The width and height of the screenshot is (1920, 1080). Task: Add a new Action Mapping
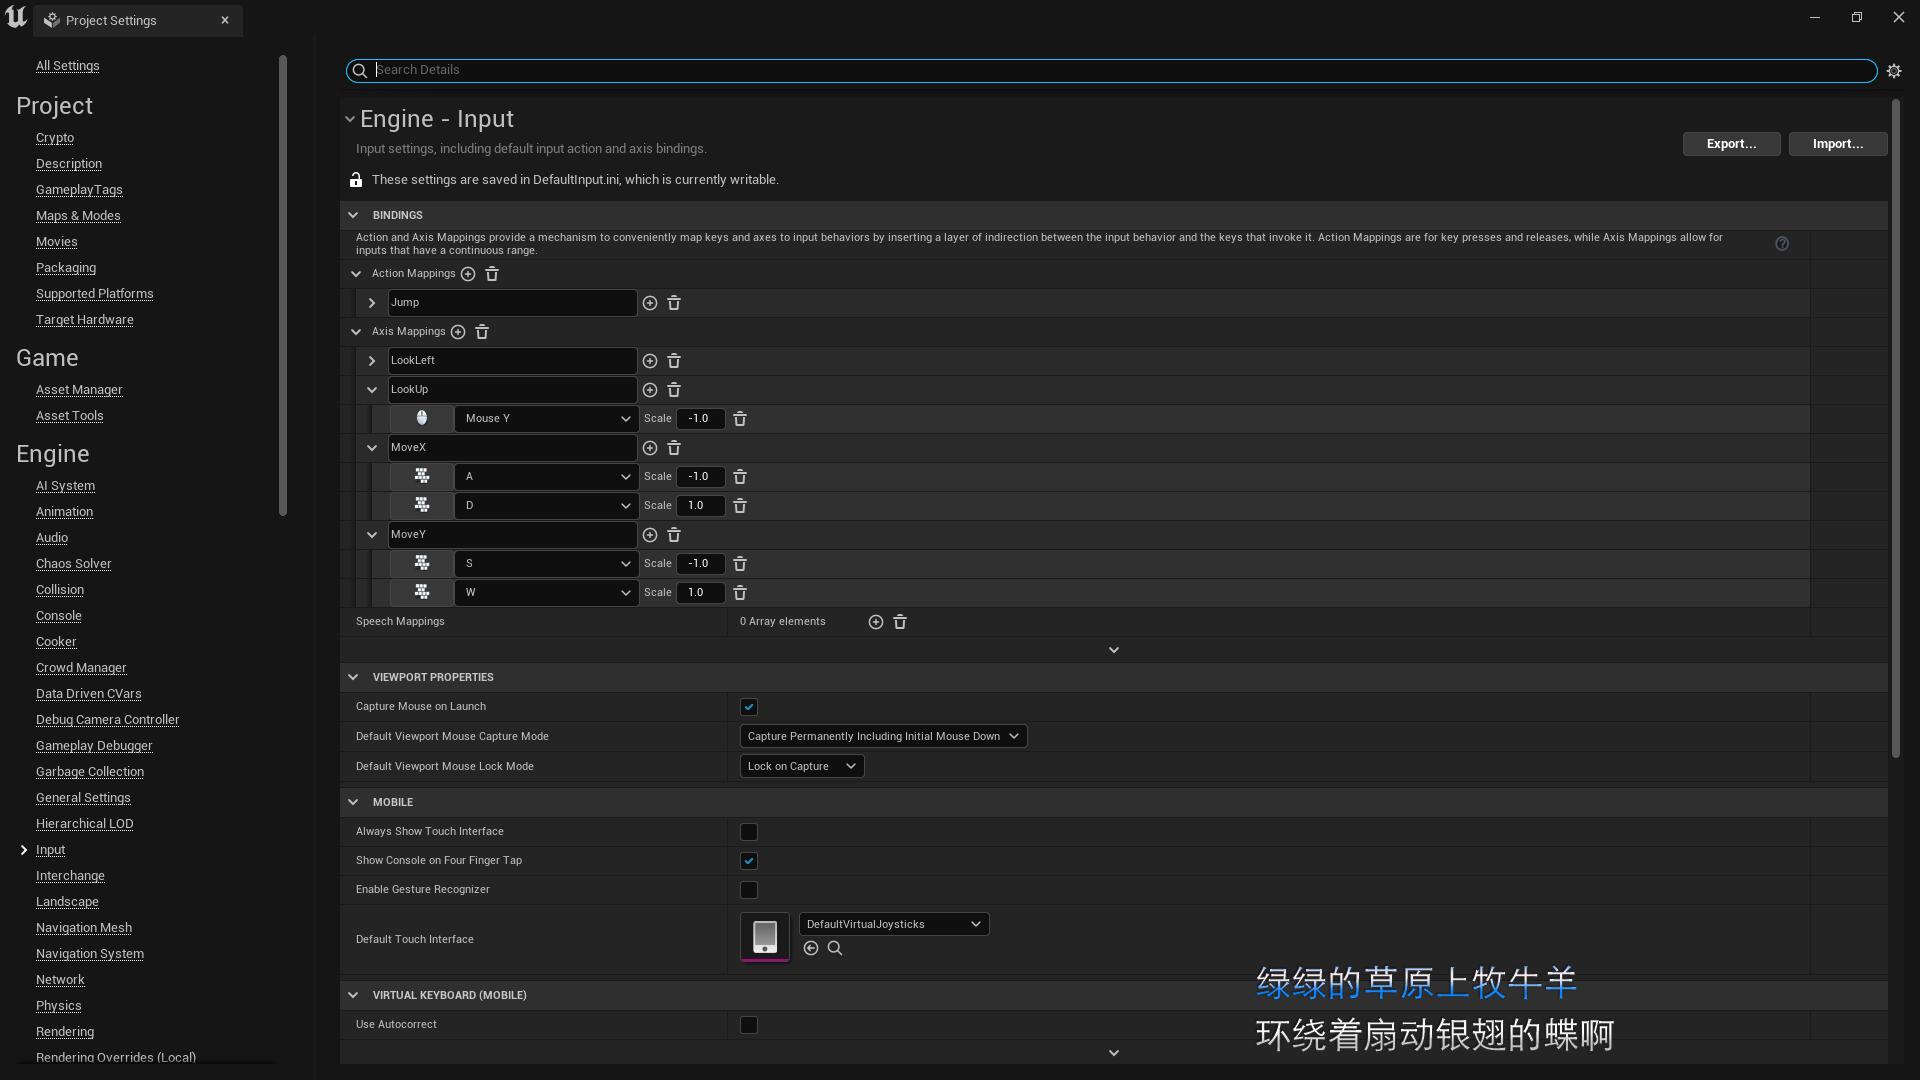[x=468, y=274]
